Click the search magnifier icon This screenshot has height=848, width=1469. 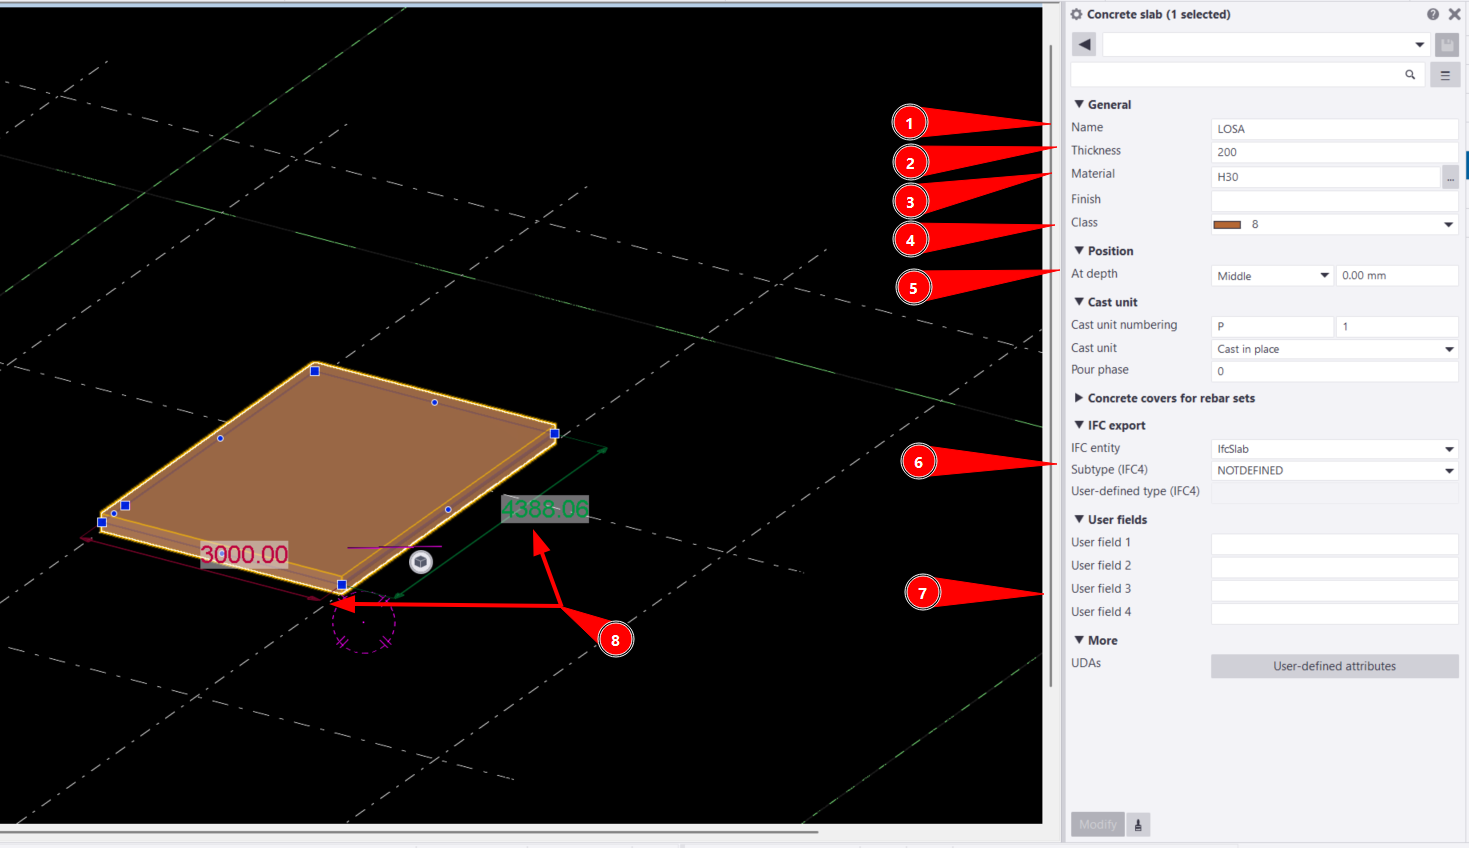tap(1410, 75)
